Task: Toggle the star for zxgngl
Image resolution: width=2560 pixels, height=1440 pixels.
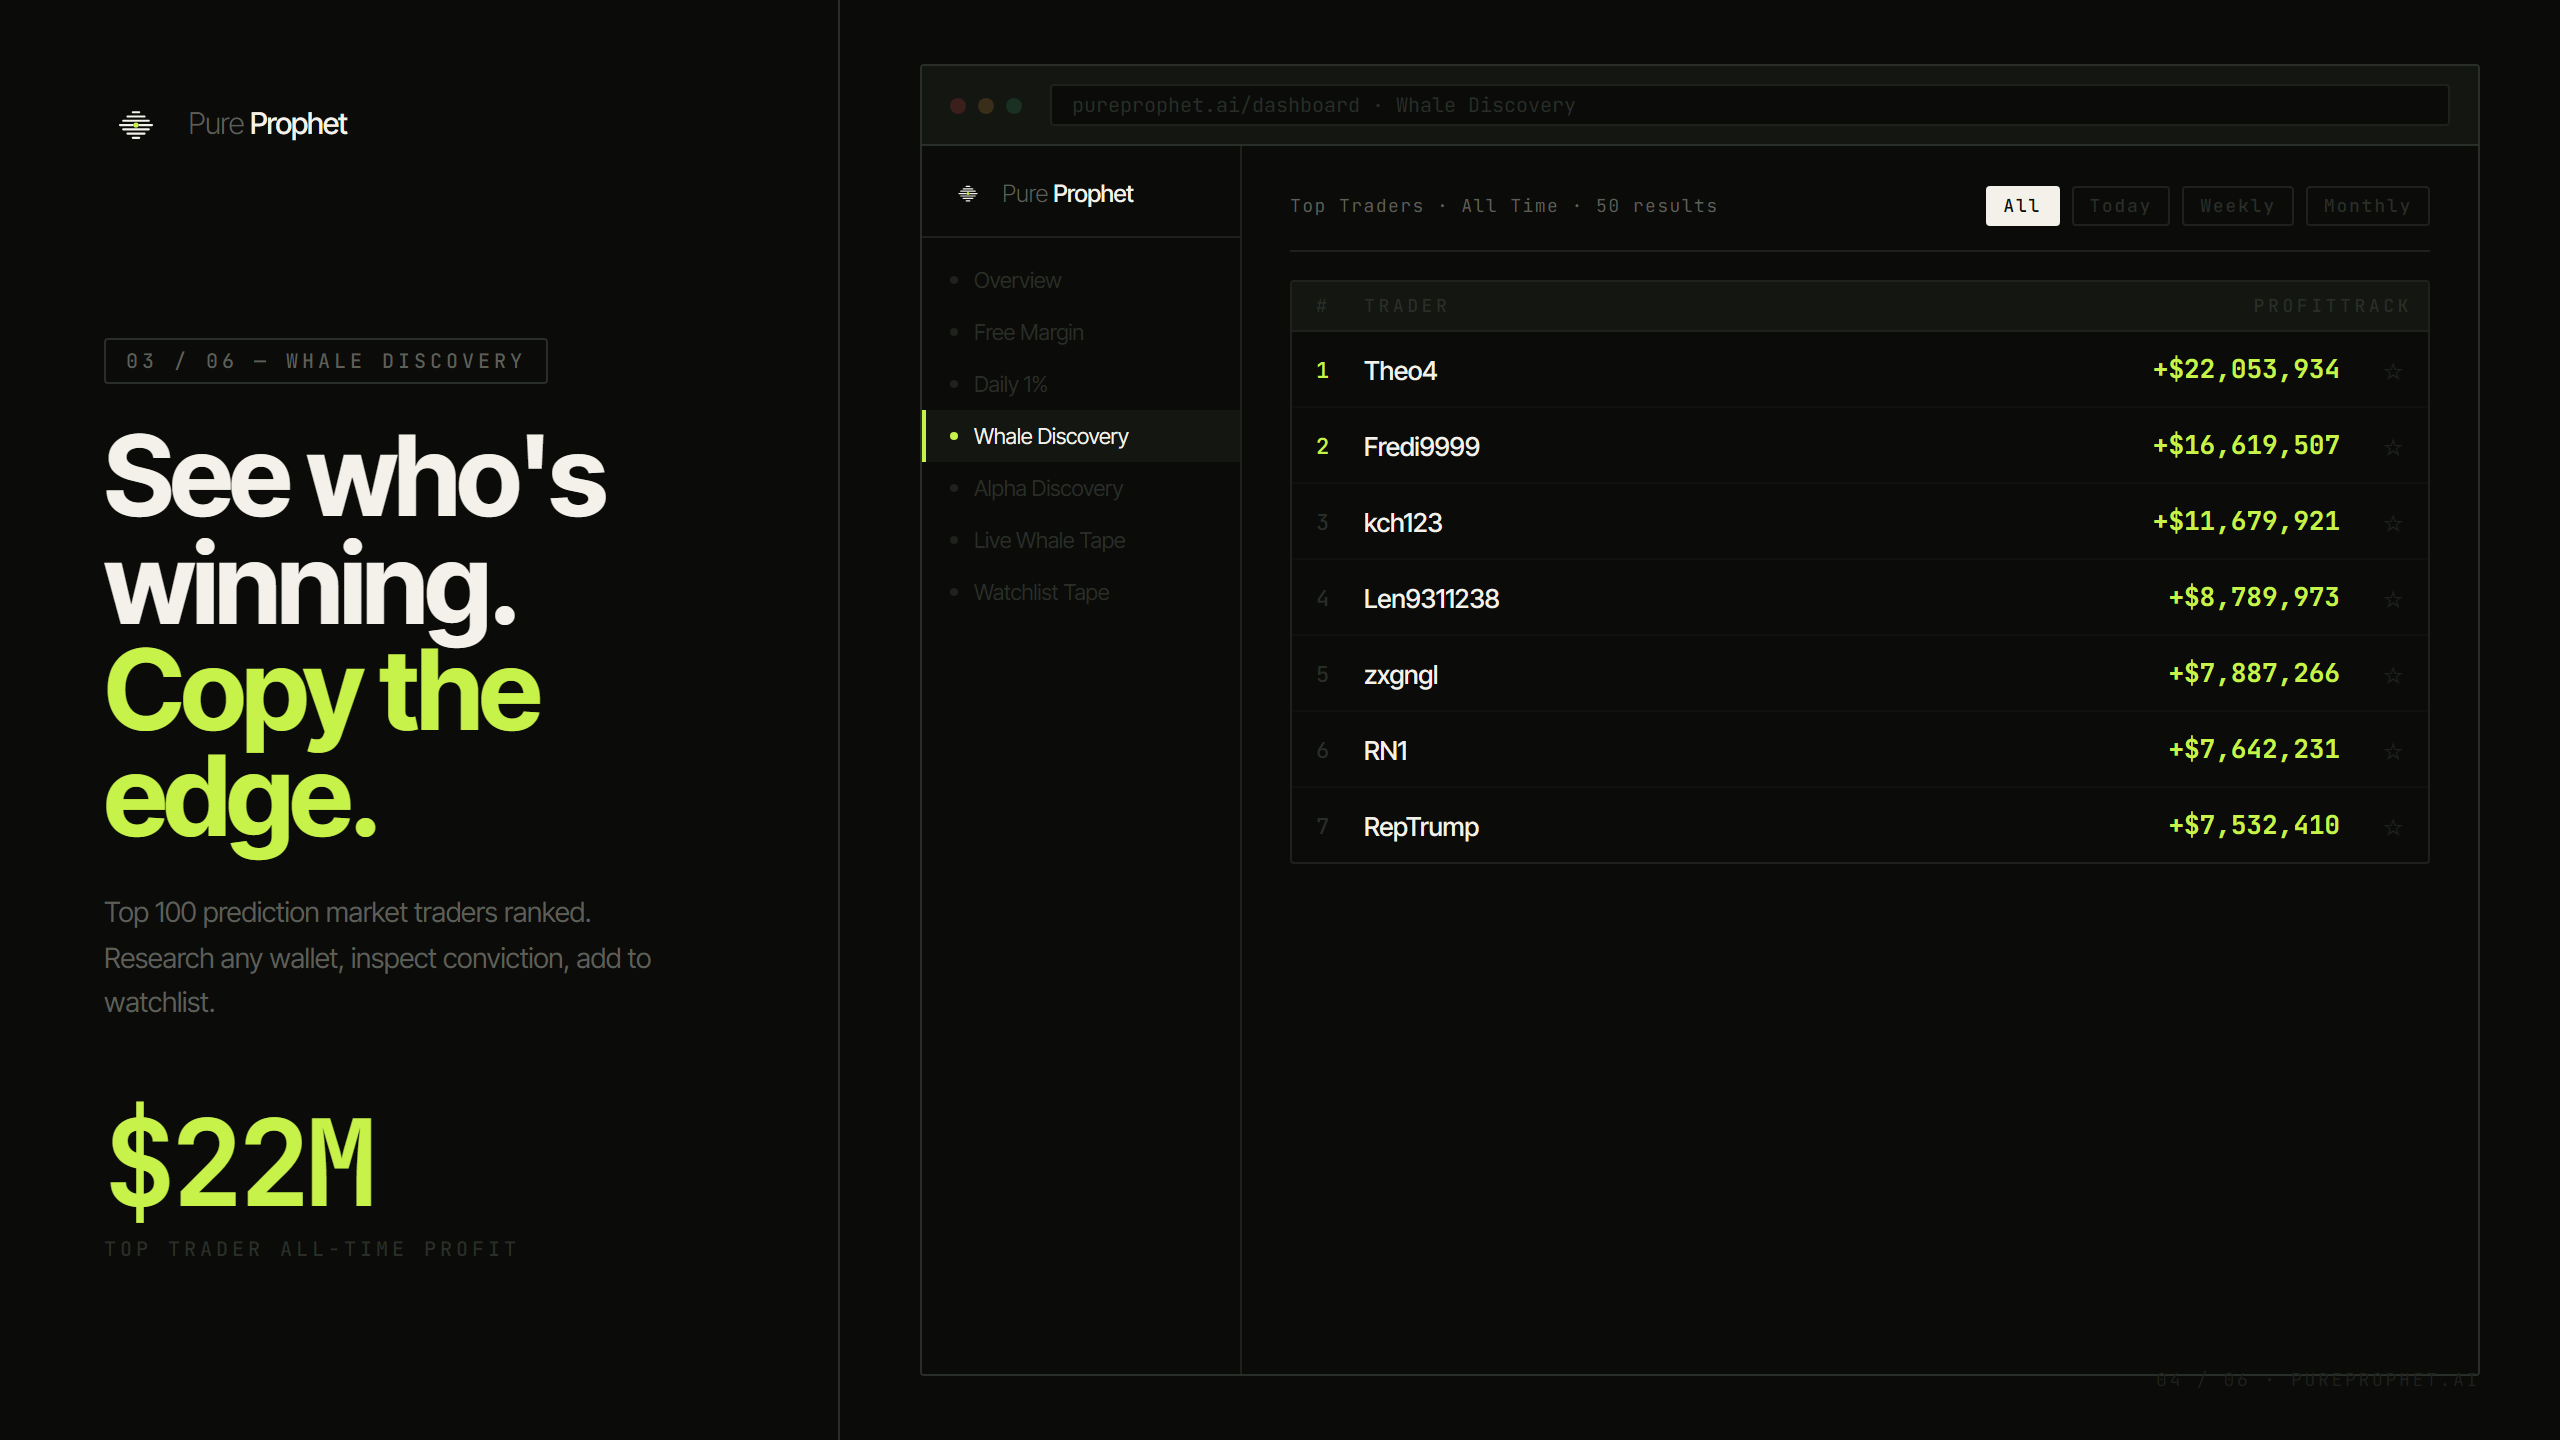Action: [2392, 676]
